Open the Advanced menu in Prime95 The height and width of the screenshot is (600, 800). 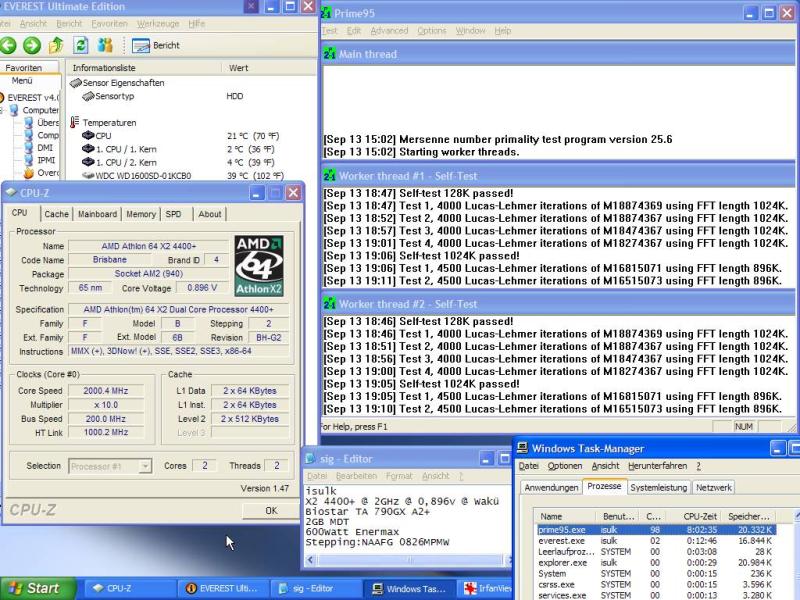389,31
